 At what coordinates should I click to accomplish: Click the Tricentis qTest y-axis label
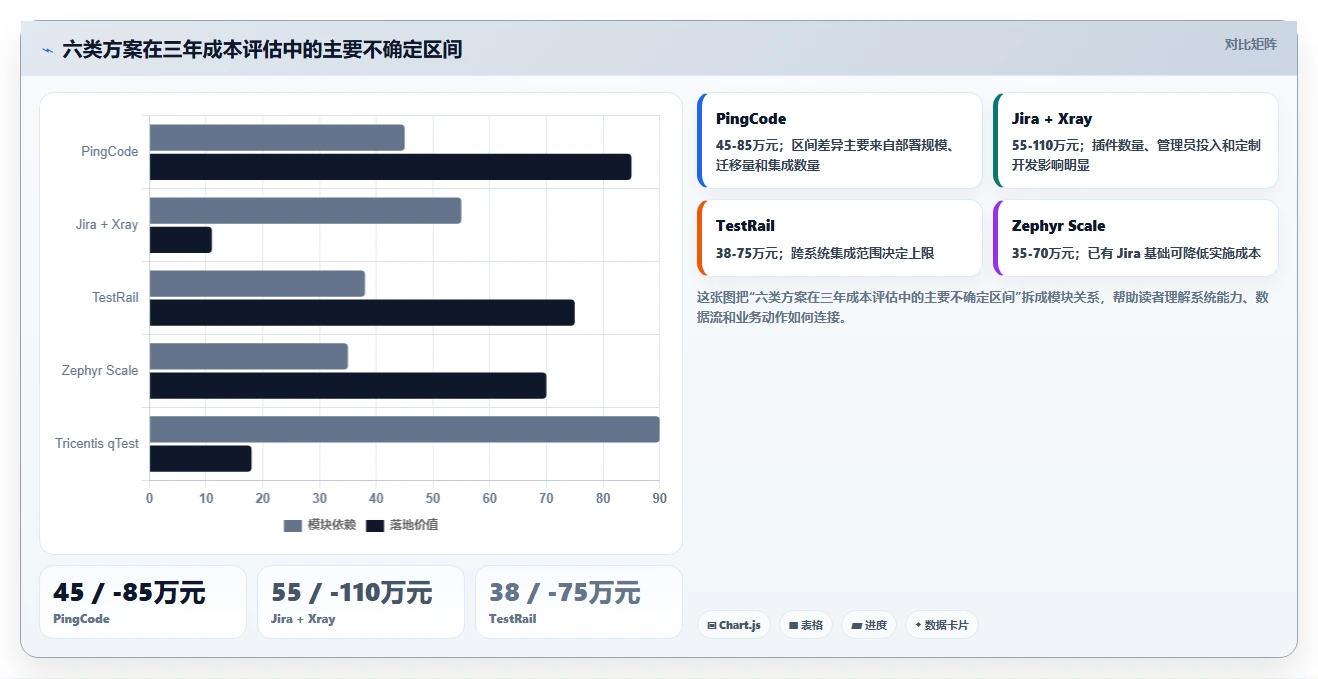[x=97, y=444]
